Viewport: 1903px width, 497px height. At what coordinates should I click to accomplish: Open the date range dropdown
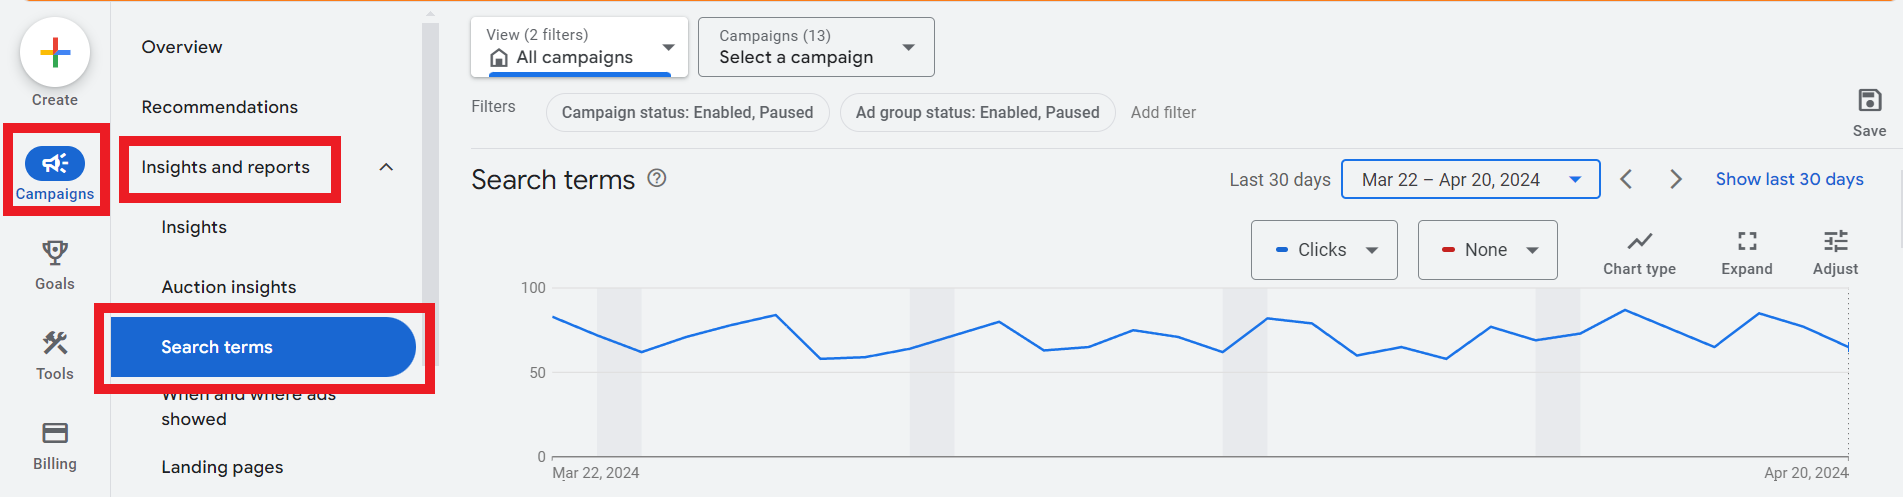pyautogui.click(x=1470, y=180)
